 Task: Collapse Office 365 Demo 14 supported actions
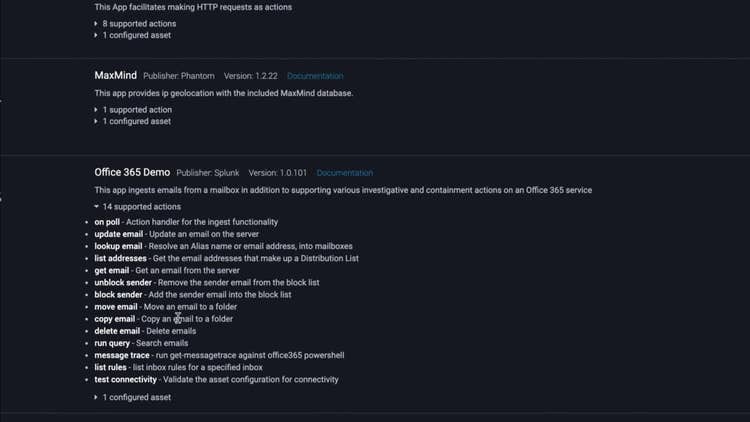pos(141,207)
